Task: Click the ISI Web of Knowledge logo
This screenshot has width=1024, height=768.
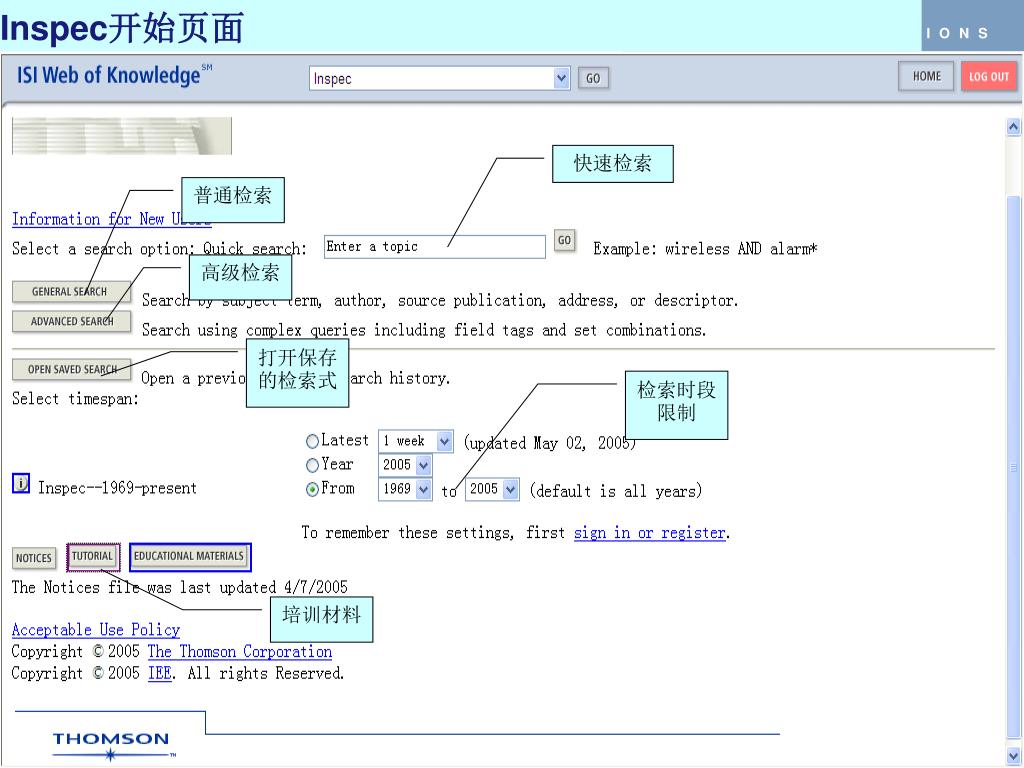Action: point(114,75)
